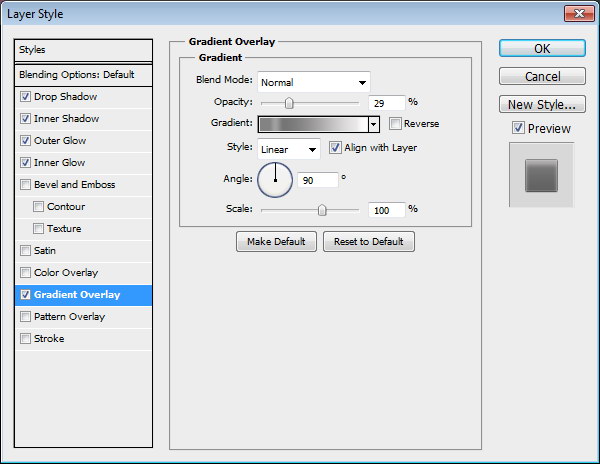Open the gradient Style dropdown
Screen dimensions: 600x464
[x=288, y=148]
